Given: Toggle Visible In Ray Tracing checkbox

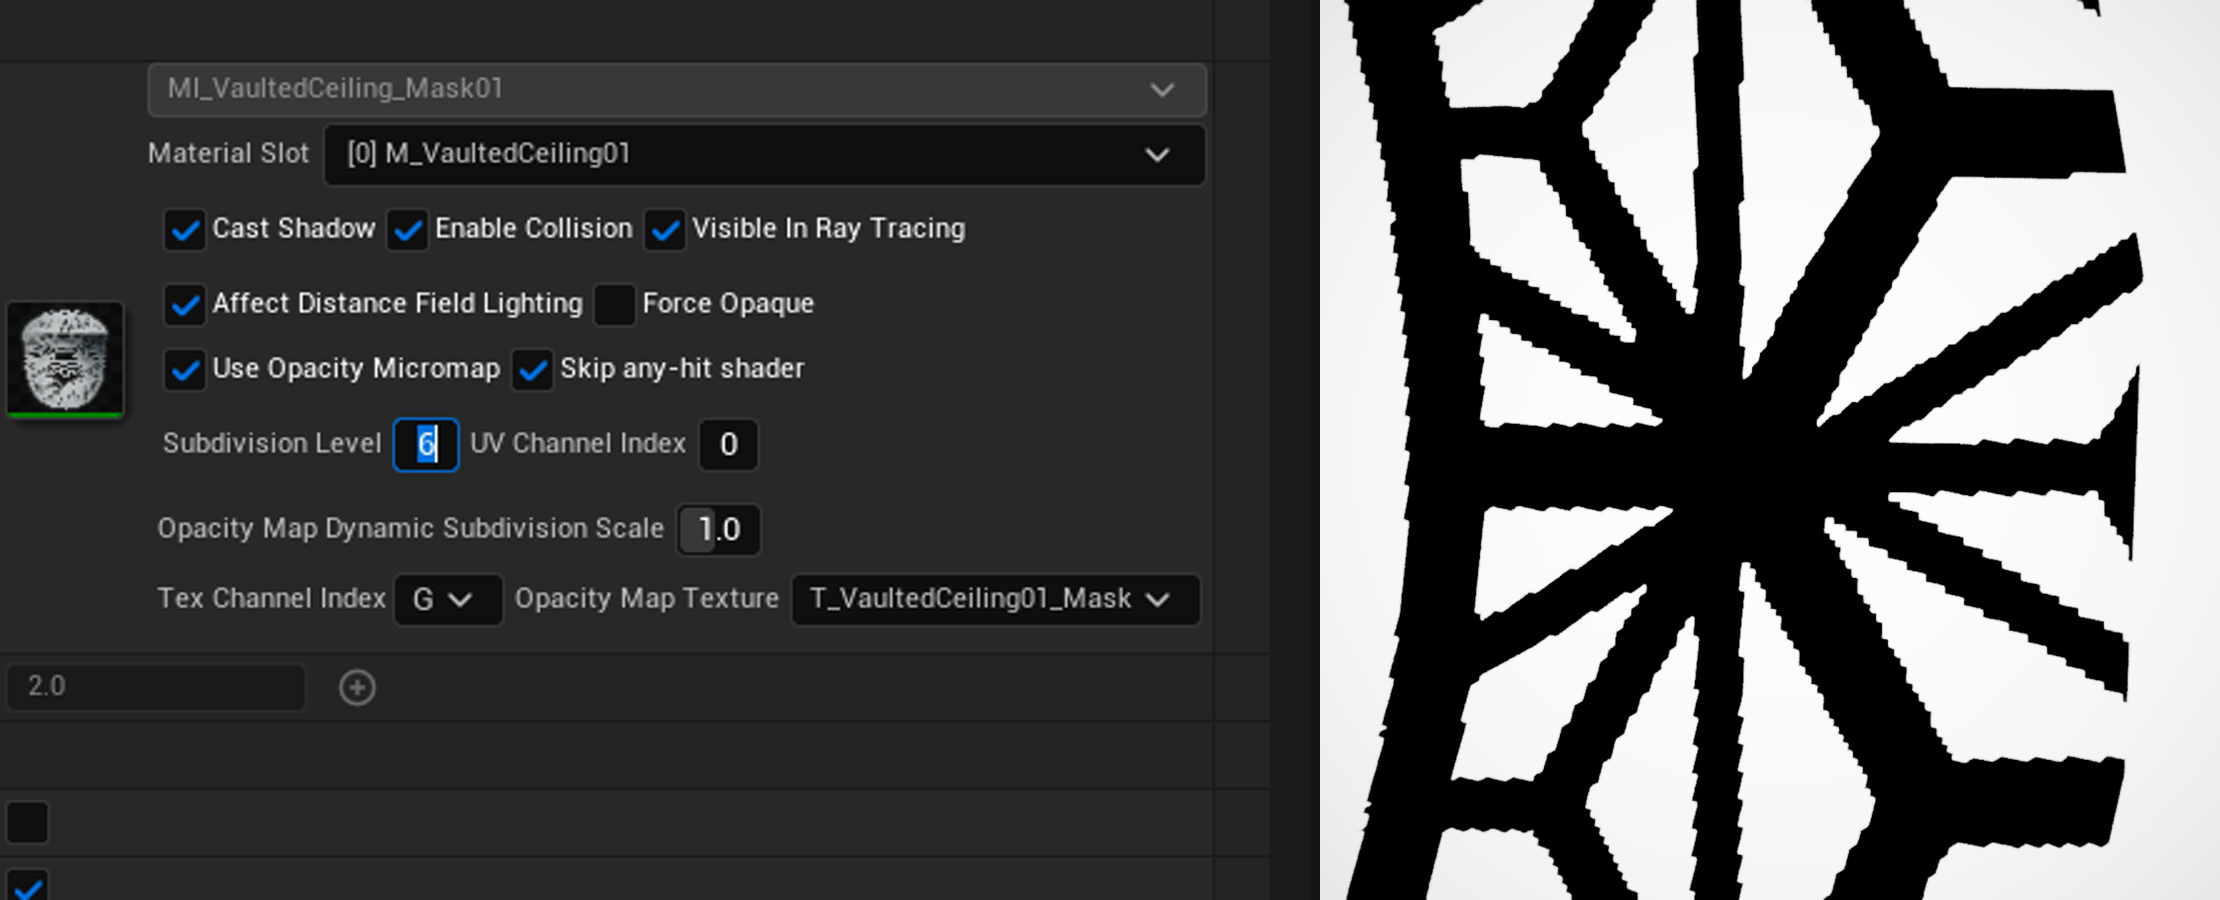Looking at the screenshot, I should [x=665, y=230].
